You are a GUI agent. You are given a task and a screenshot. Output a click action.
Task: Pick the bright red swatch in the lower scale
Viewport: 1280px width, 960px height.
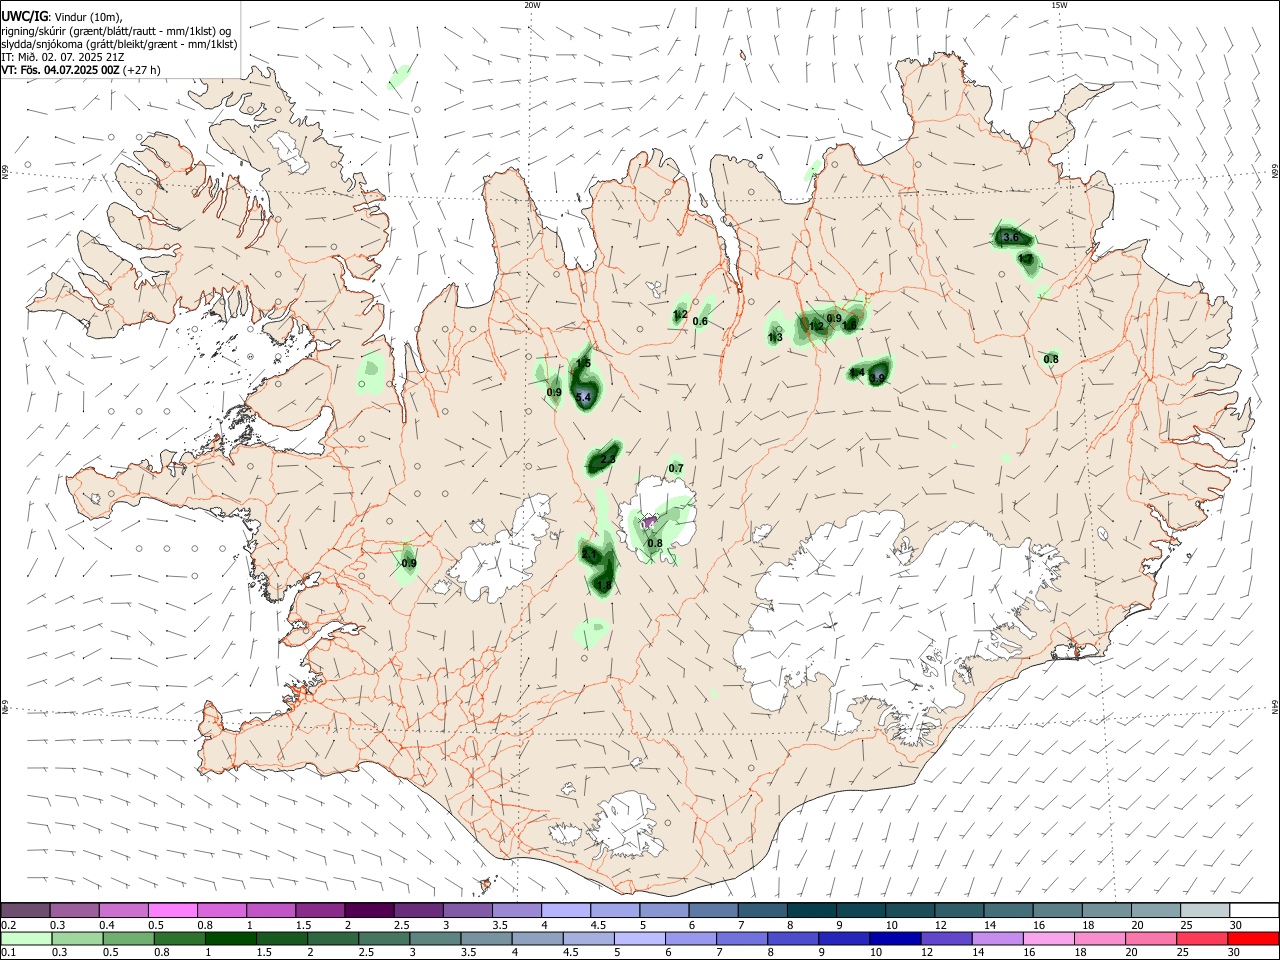(x=1254, y=938)
